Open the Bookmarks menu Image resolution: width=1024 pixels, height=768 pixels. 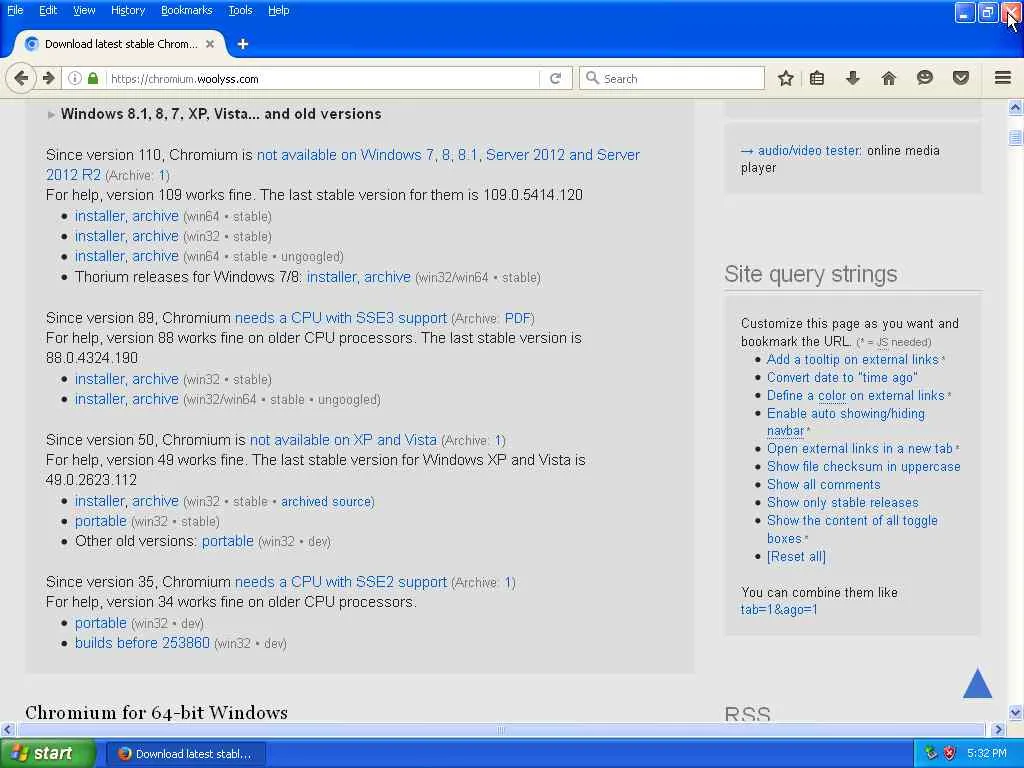187,10
